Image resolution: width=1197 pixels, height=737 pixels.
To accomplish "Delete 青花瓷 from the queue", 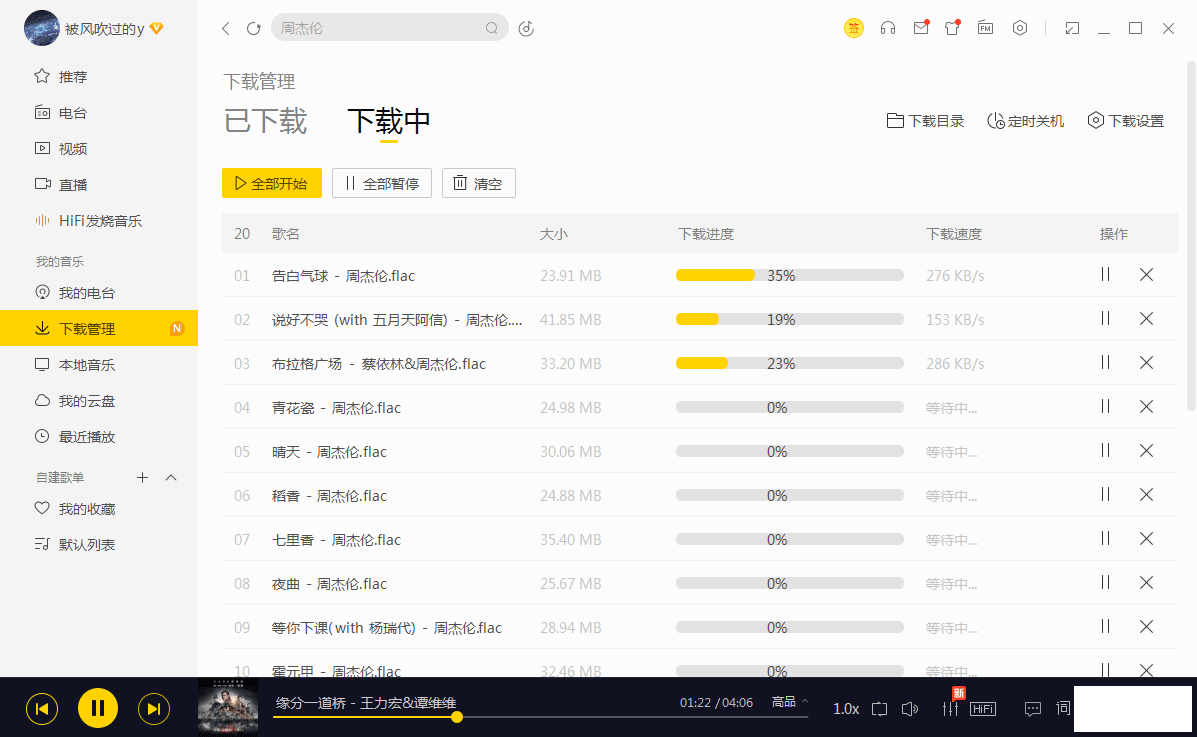I will pos(1146,406).
